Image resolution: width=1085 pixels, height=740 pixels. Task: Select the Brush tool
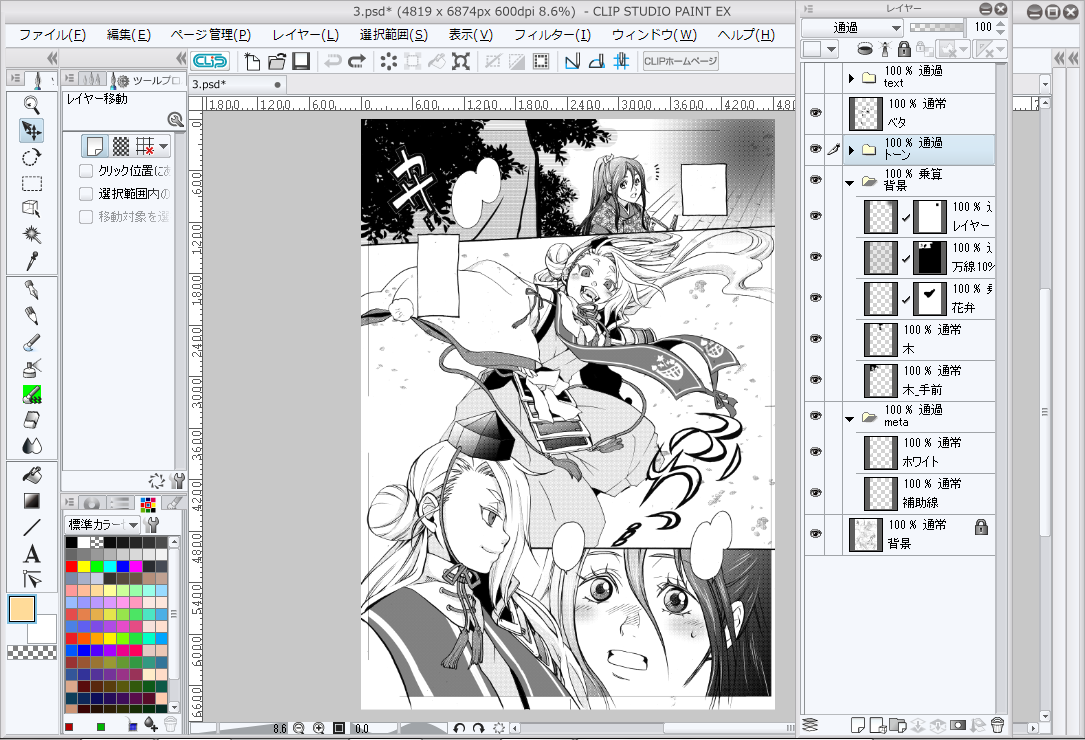pyautogui.click(x=32, y=342)
